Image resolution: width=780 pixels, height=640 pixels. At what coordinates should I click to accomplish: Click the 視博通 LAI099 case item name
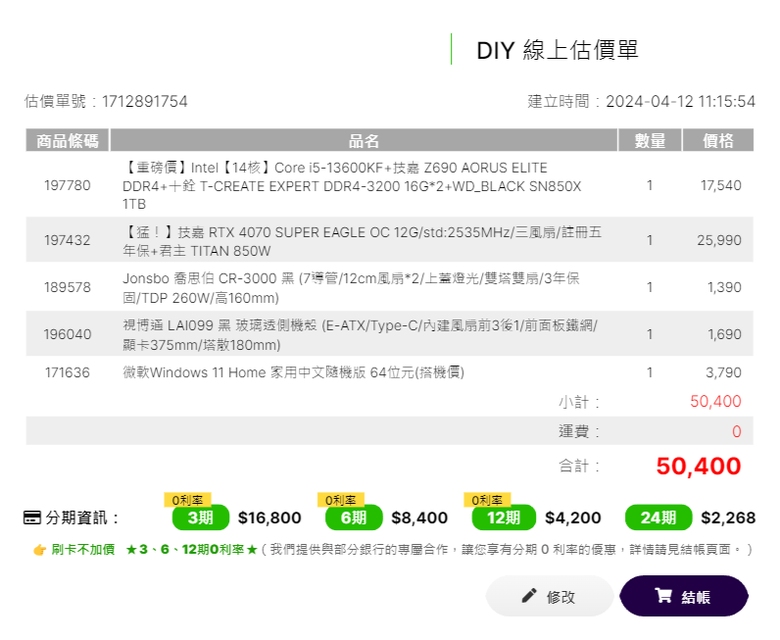point(361,335)
